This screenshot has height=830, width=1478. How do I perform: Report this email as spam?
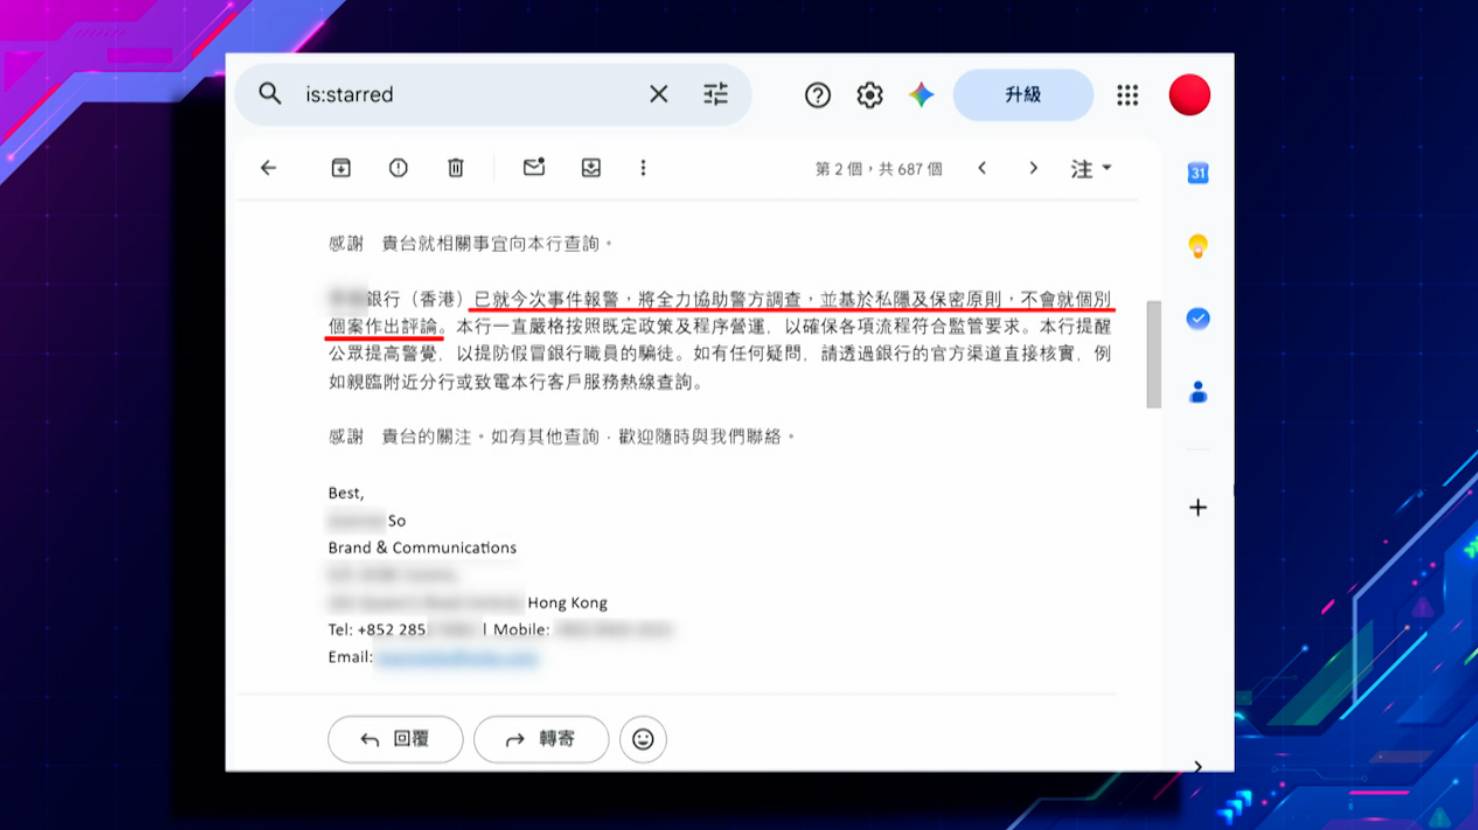[x=398, y=168]
